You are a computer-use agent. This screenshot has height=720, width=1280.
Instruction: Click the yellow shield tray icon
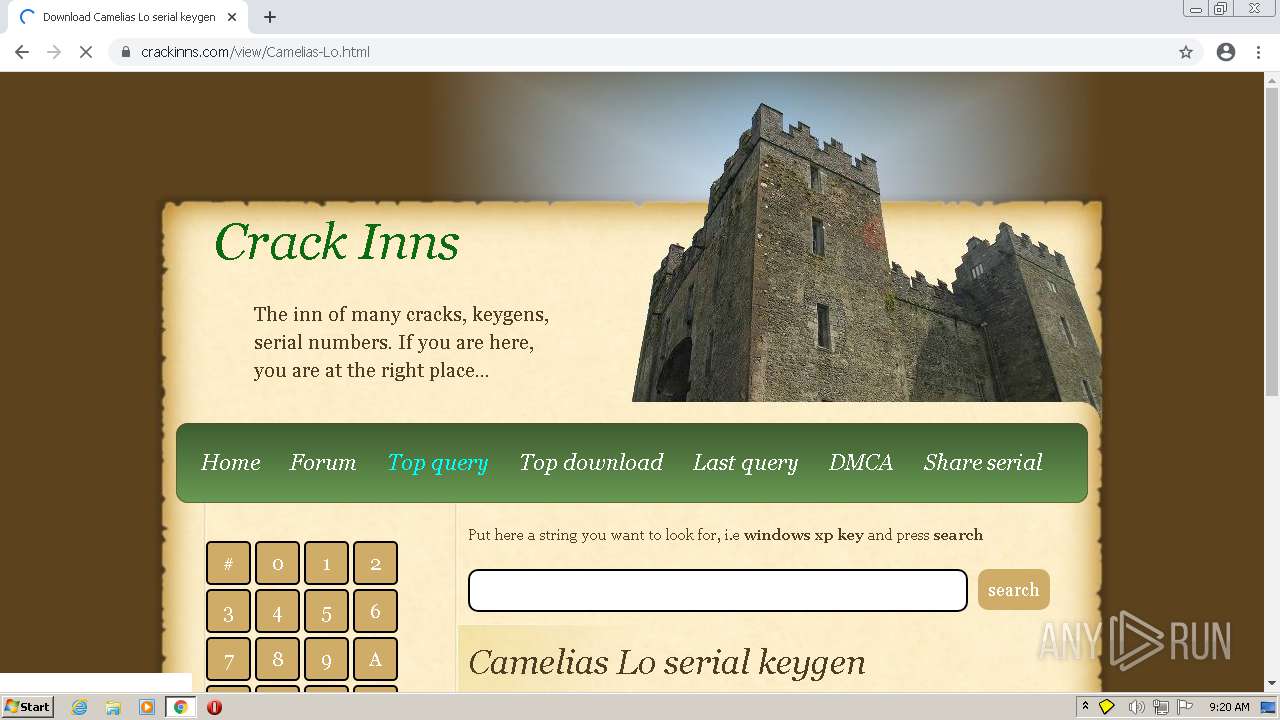pyautogui.click(x=1107, y=707)
